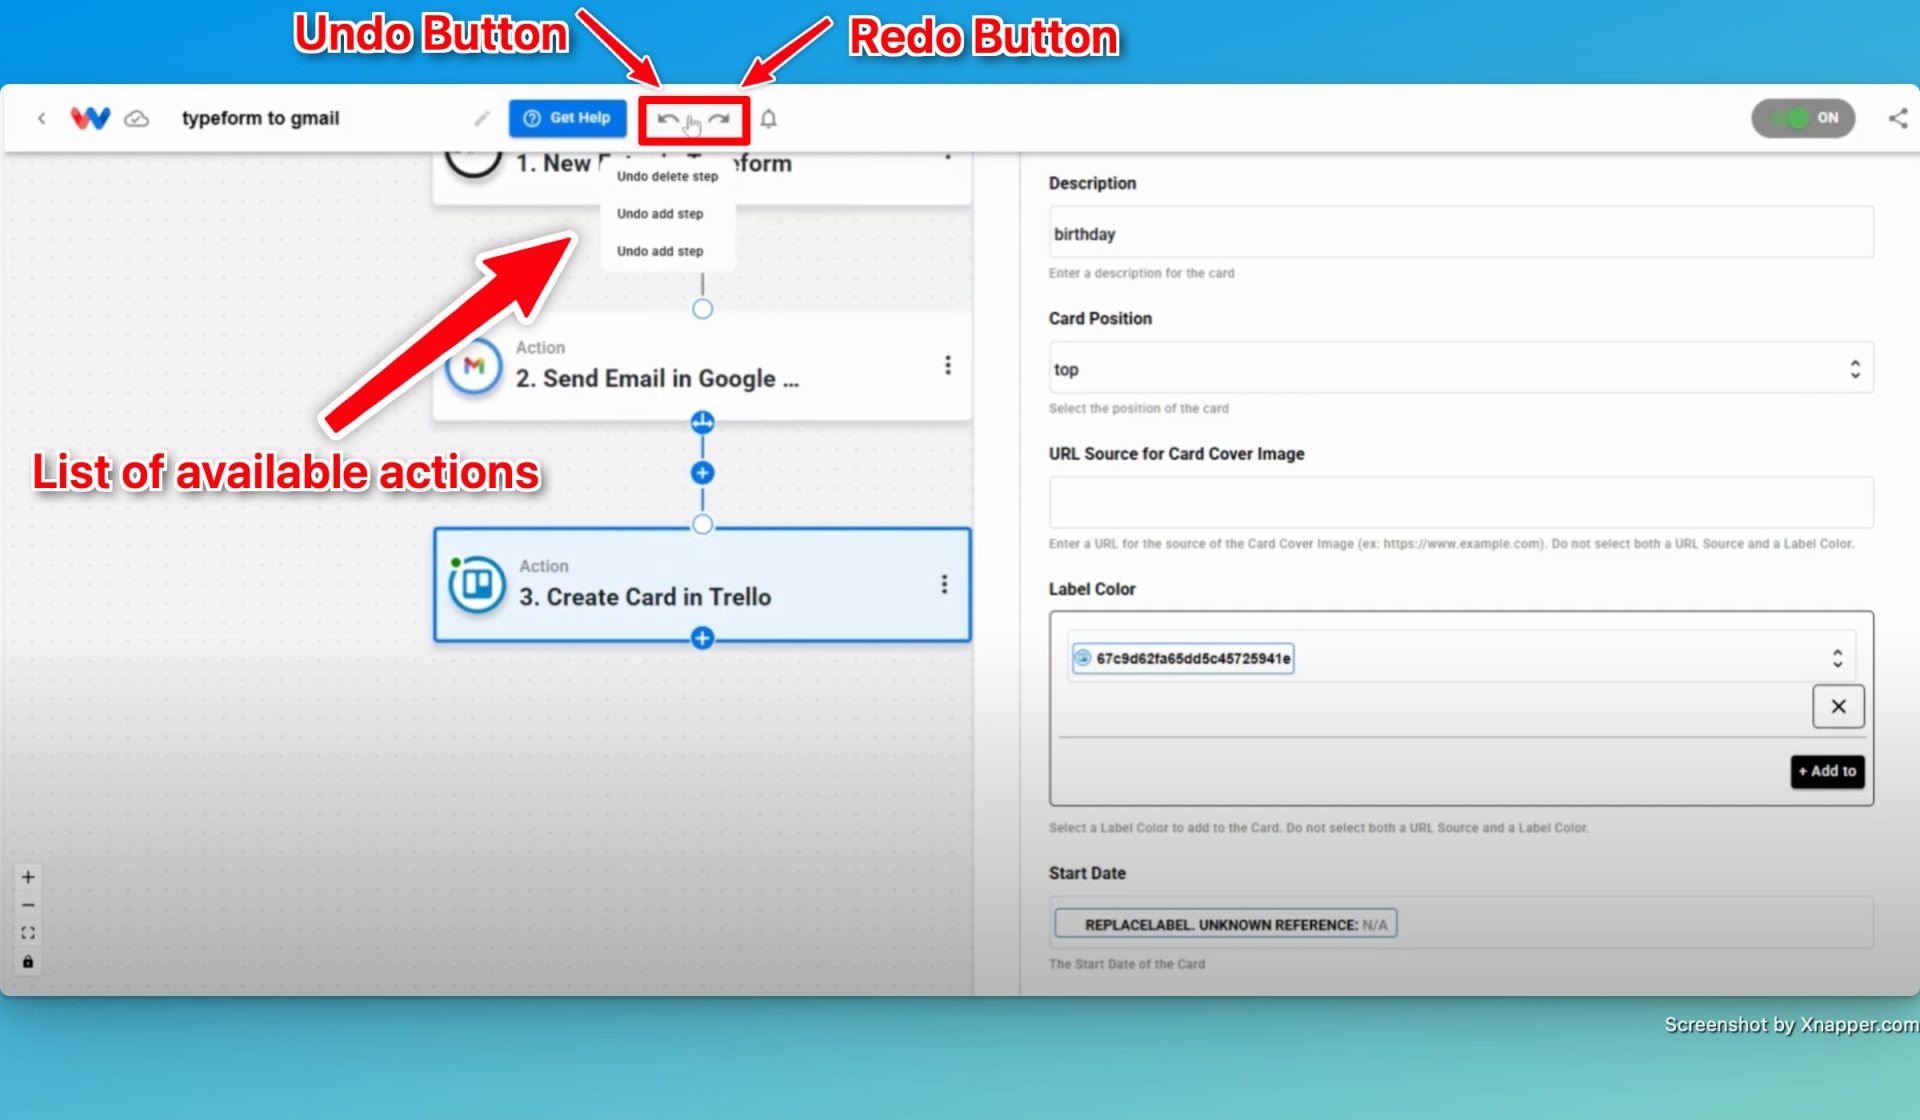Select the Trello icon on step 3
Image resolution: width=1920 pixels, height=1120 pixels.
pos(474,583)
